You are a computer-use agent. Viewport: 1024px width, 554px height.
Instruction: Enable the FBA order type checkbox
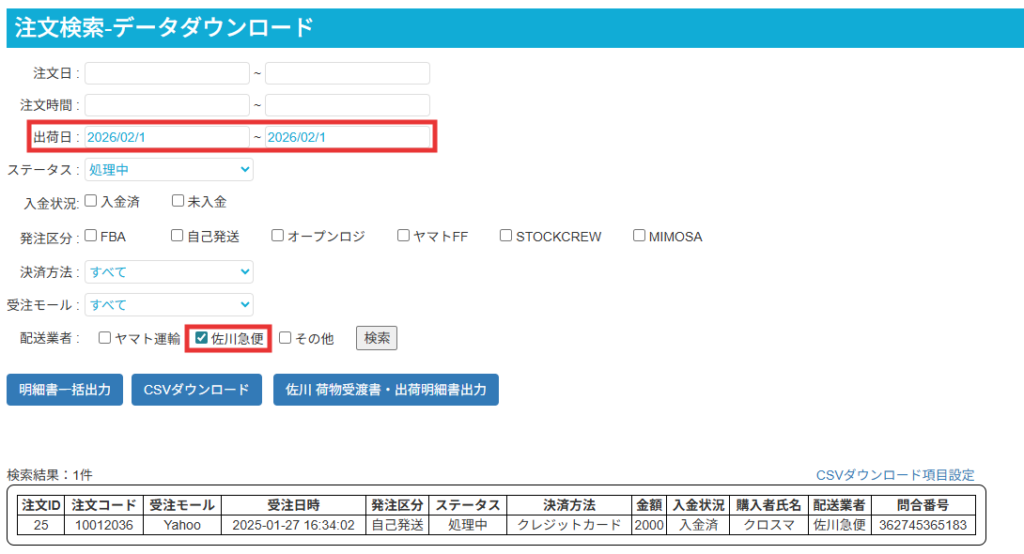pos(91,236)
